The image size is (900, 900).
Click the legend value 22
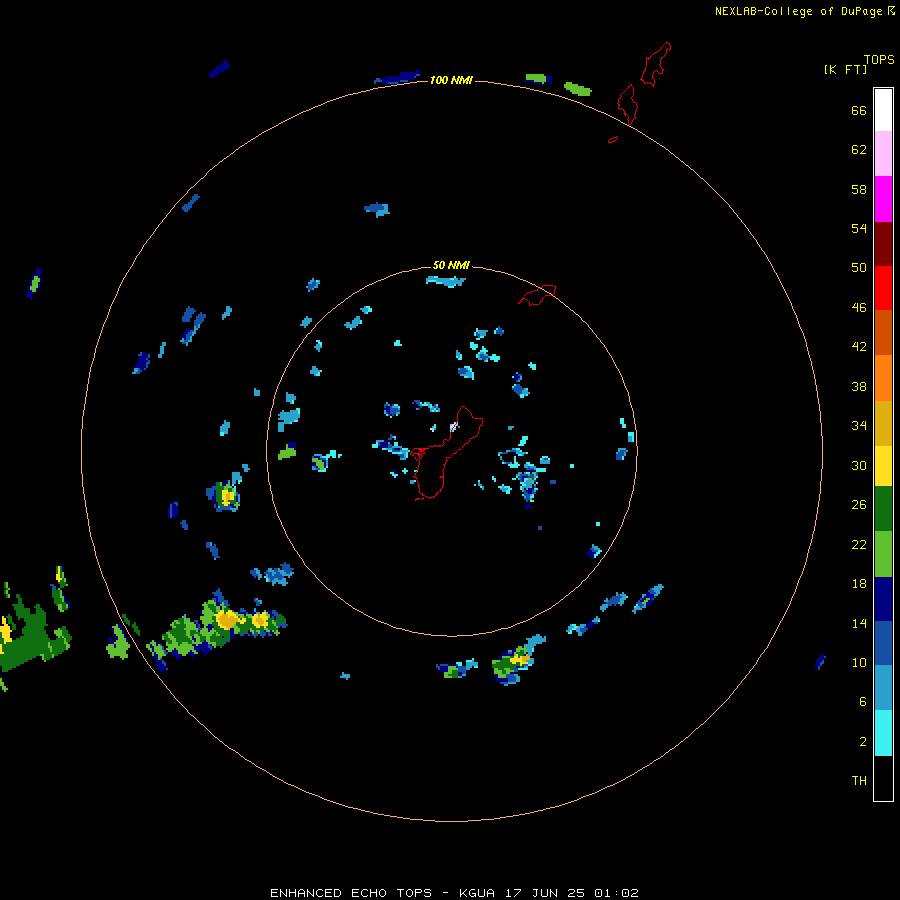859,545
